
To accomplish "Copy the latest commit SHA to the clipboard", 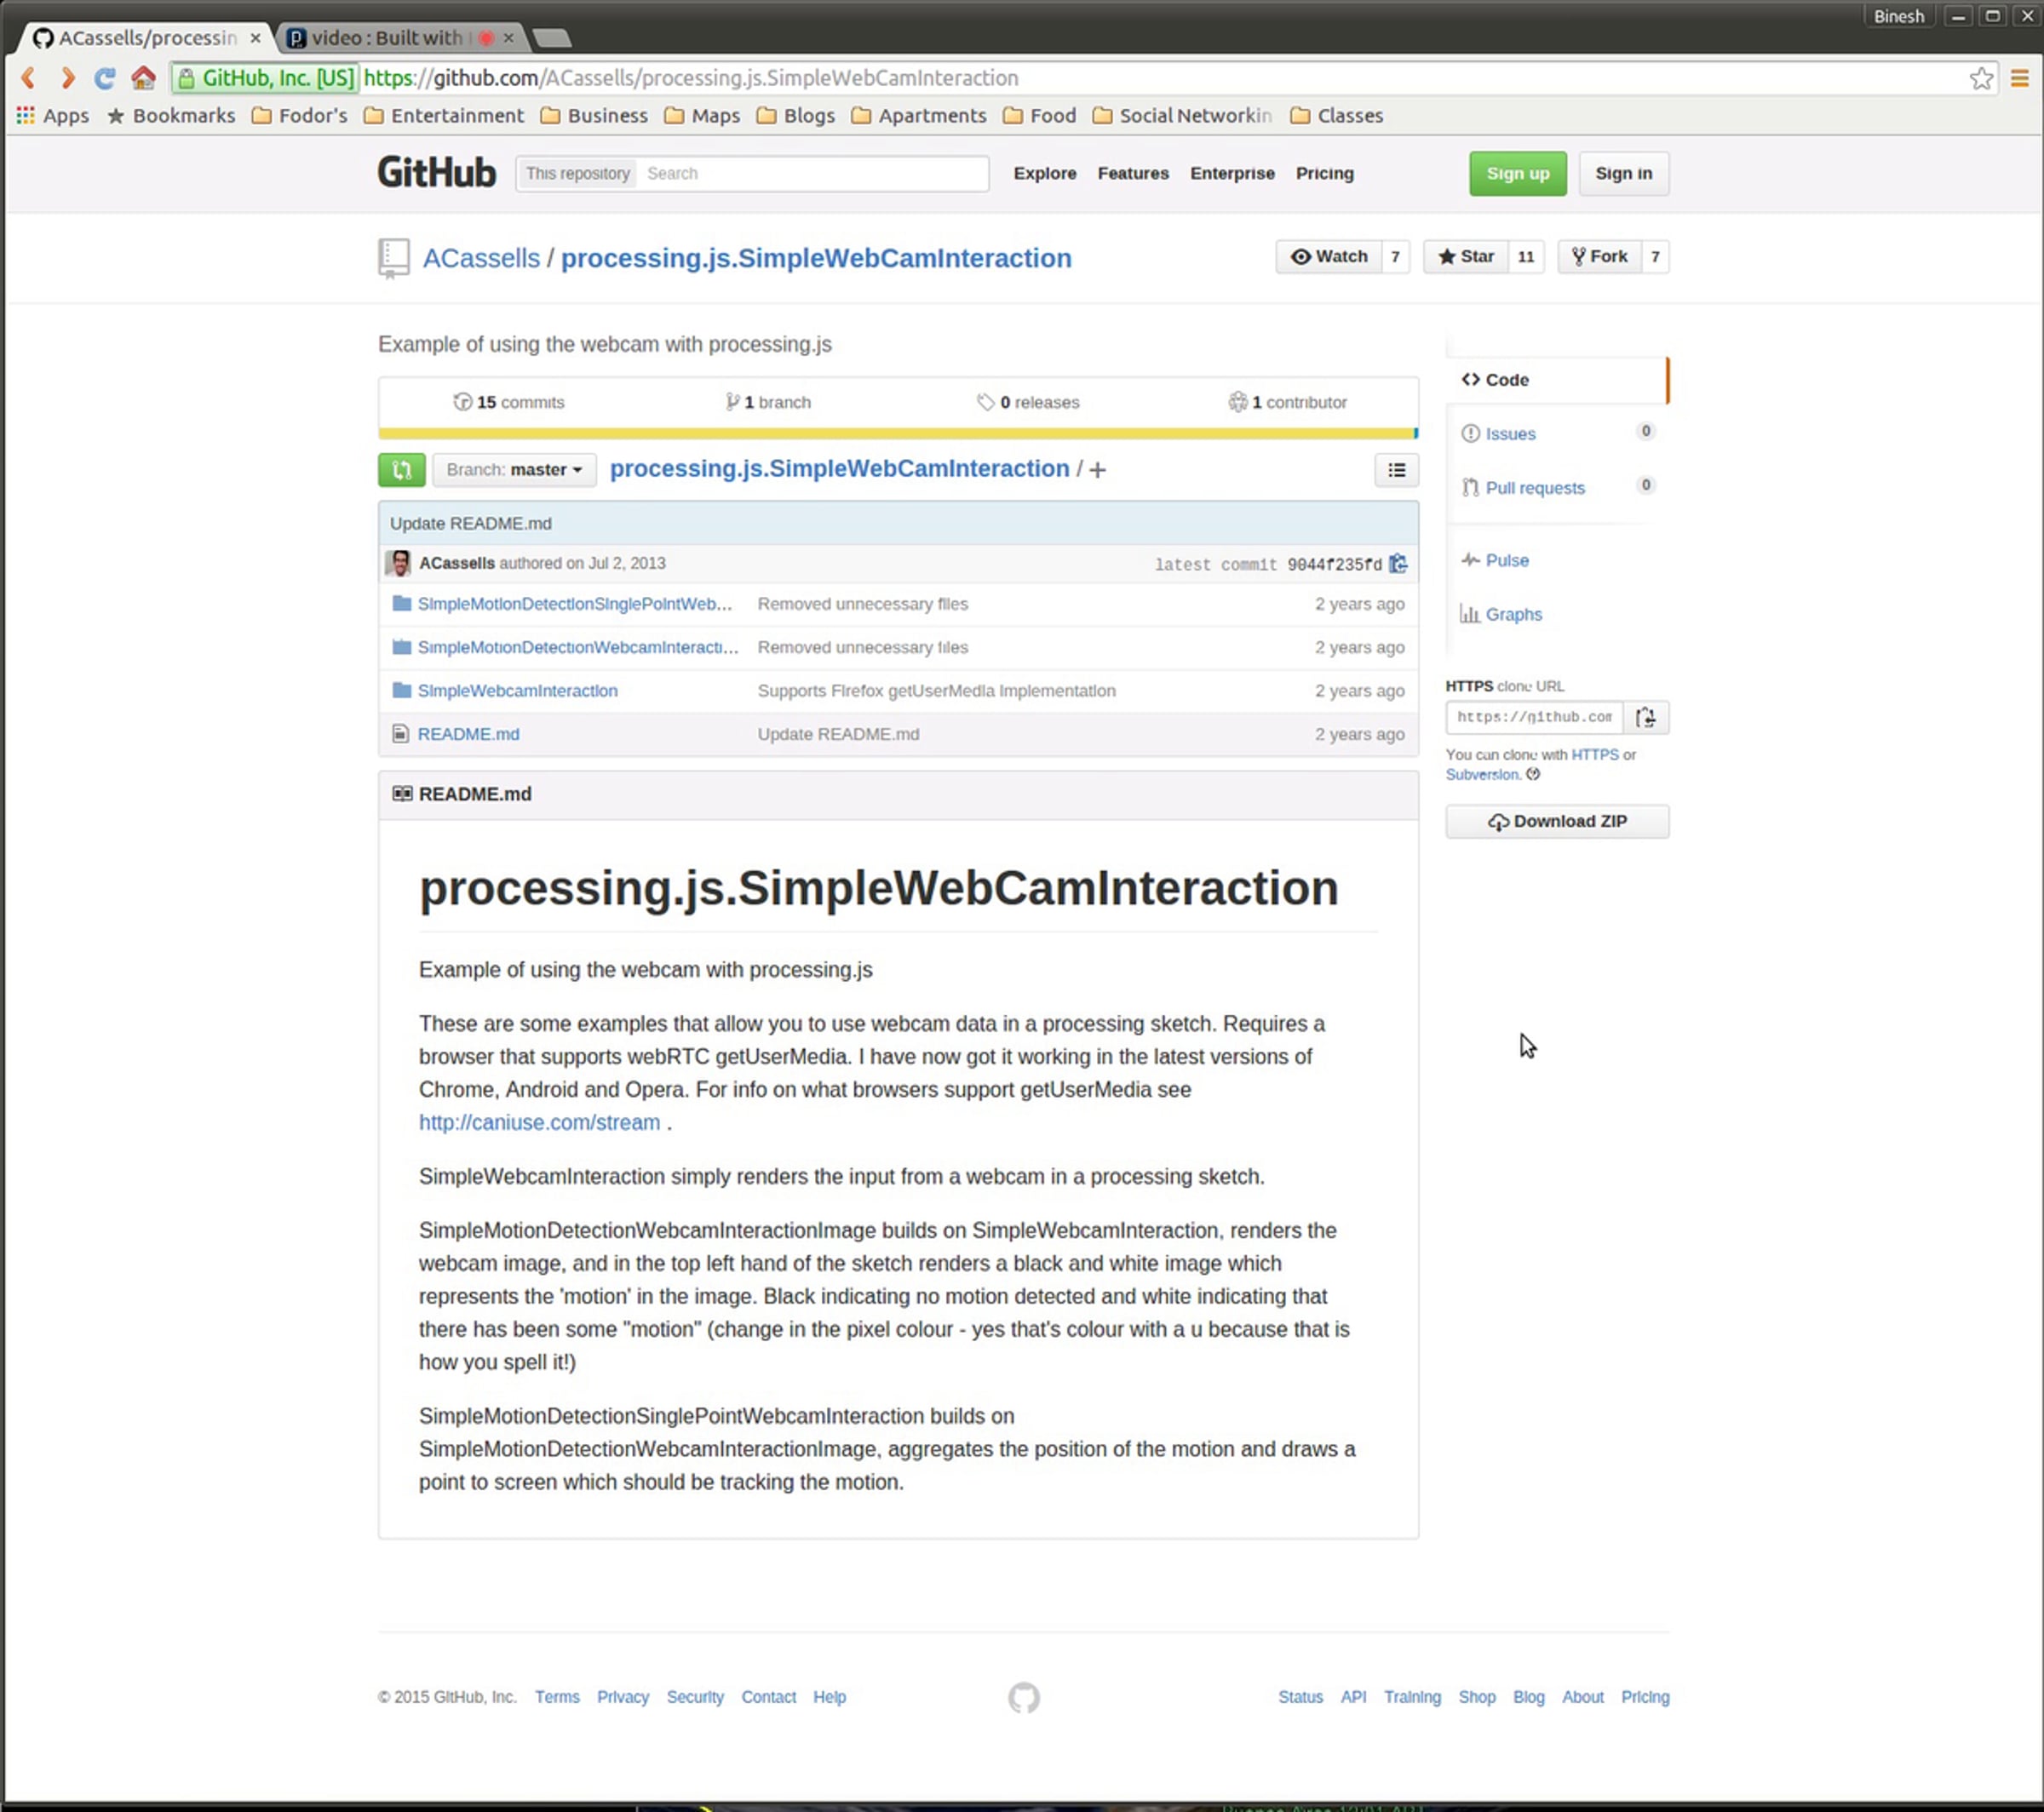I will pyautogui.click(x=1398, y=564).
